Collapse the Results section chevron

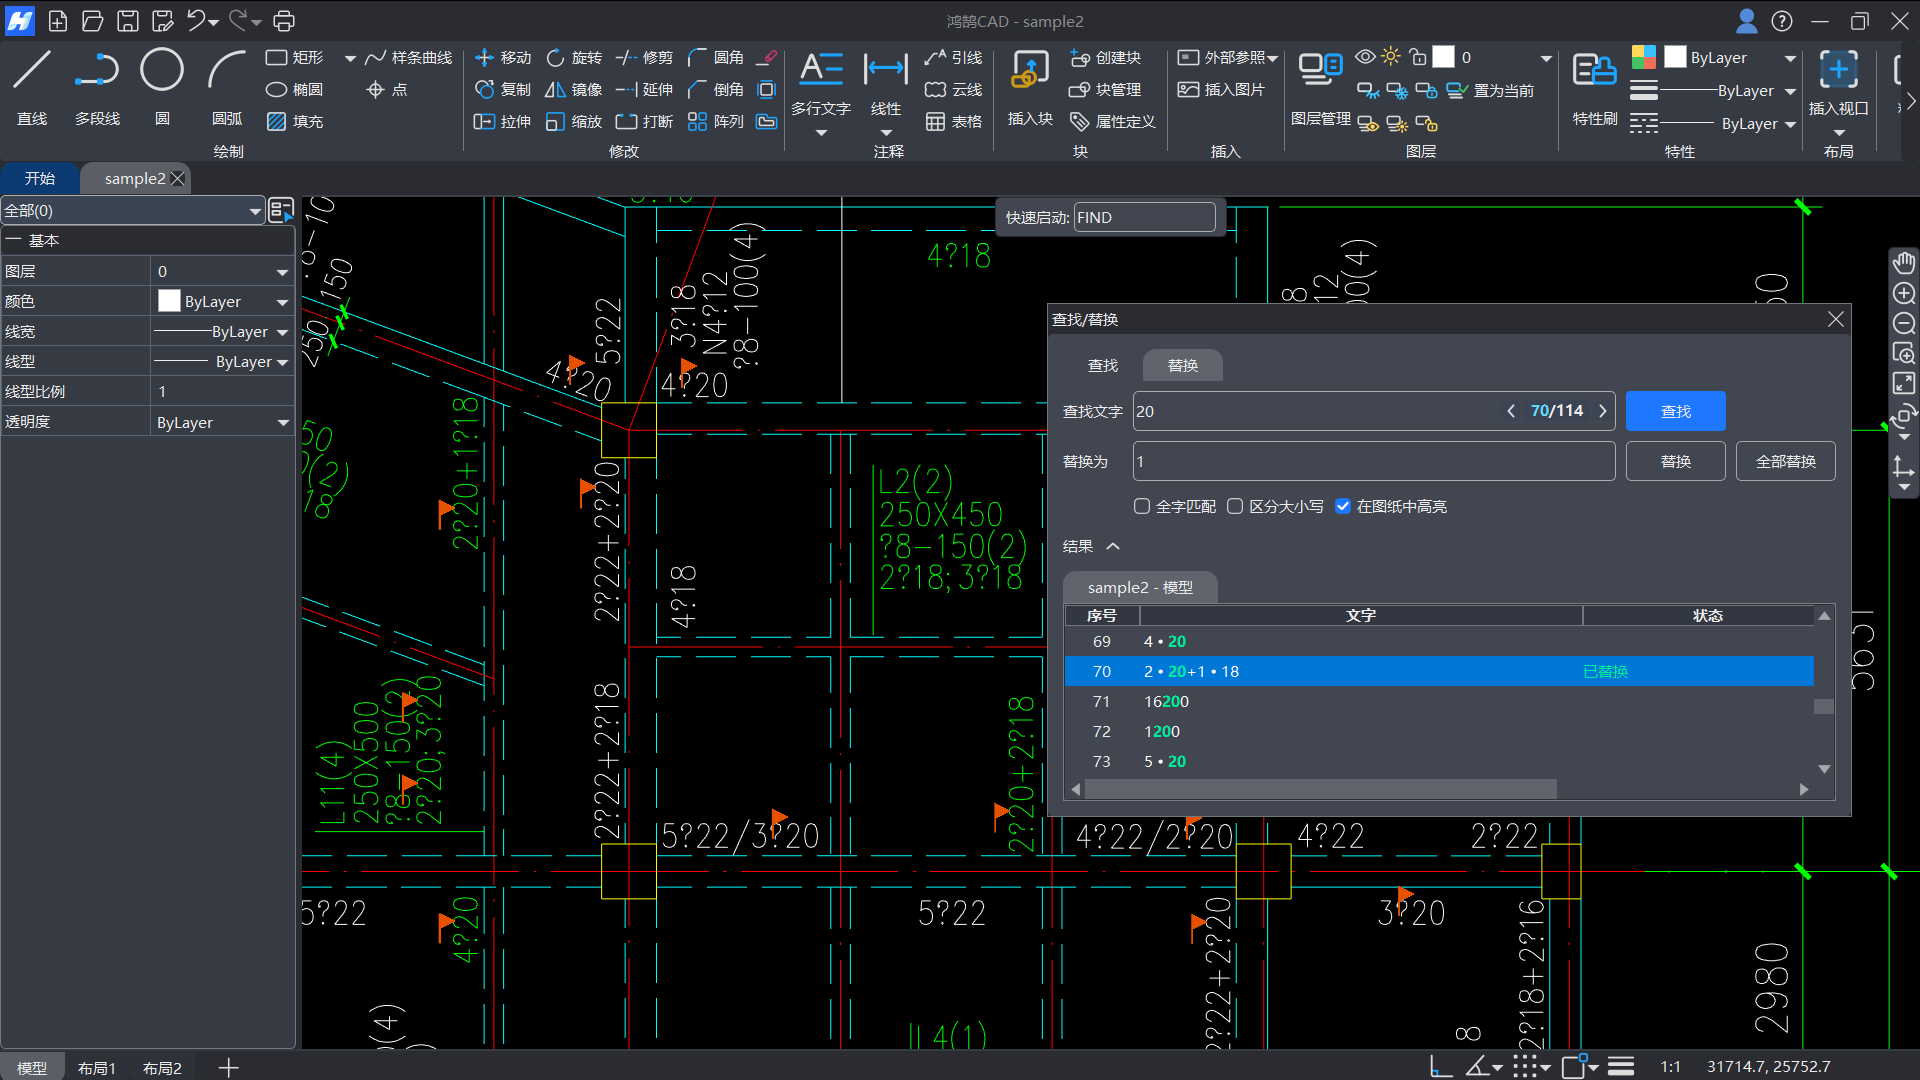tap(1113, 546)
